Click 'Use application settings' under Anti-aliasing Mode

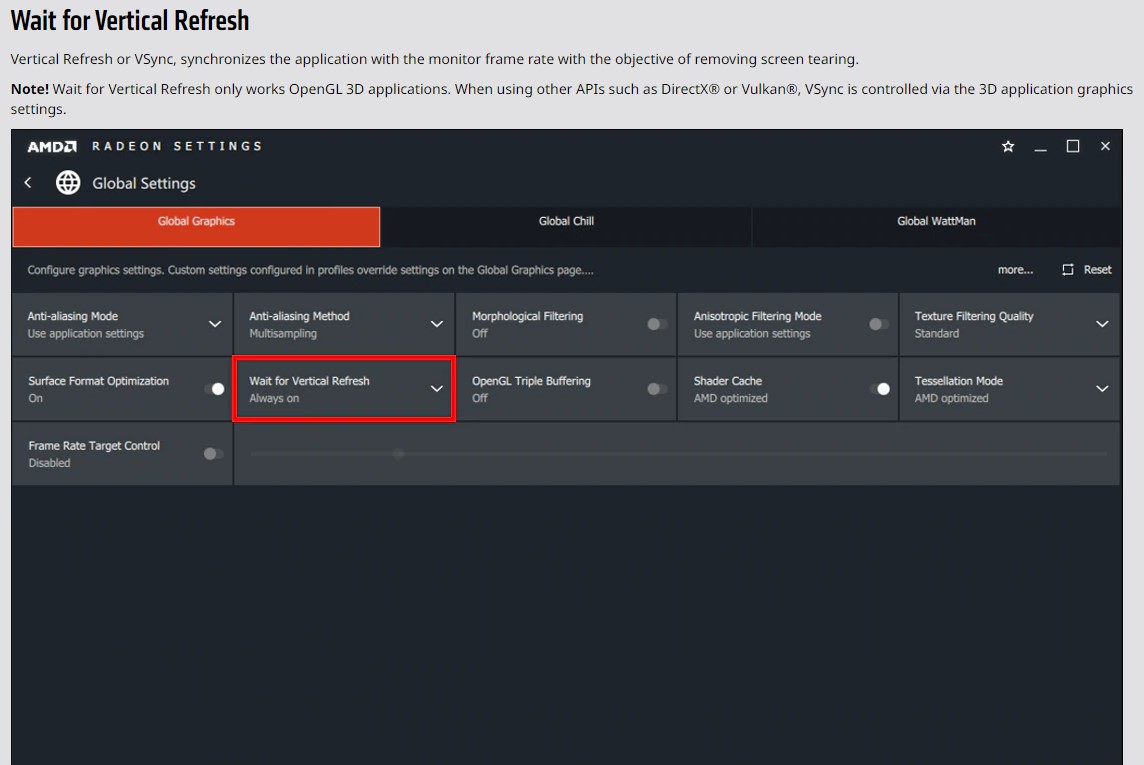(x=85, y=333)
